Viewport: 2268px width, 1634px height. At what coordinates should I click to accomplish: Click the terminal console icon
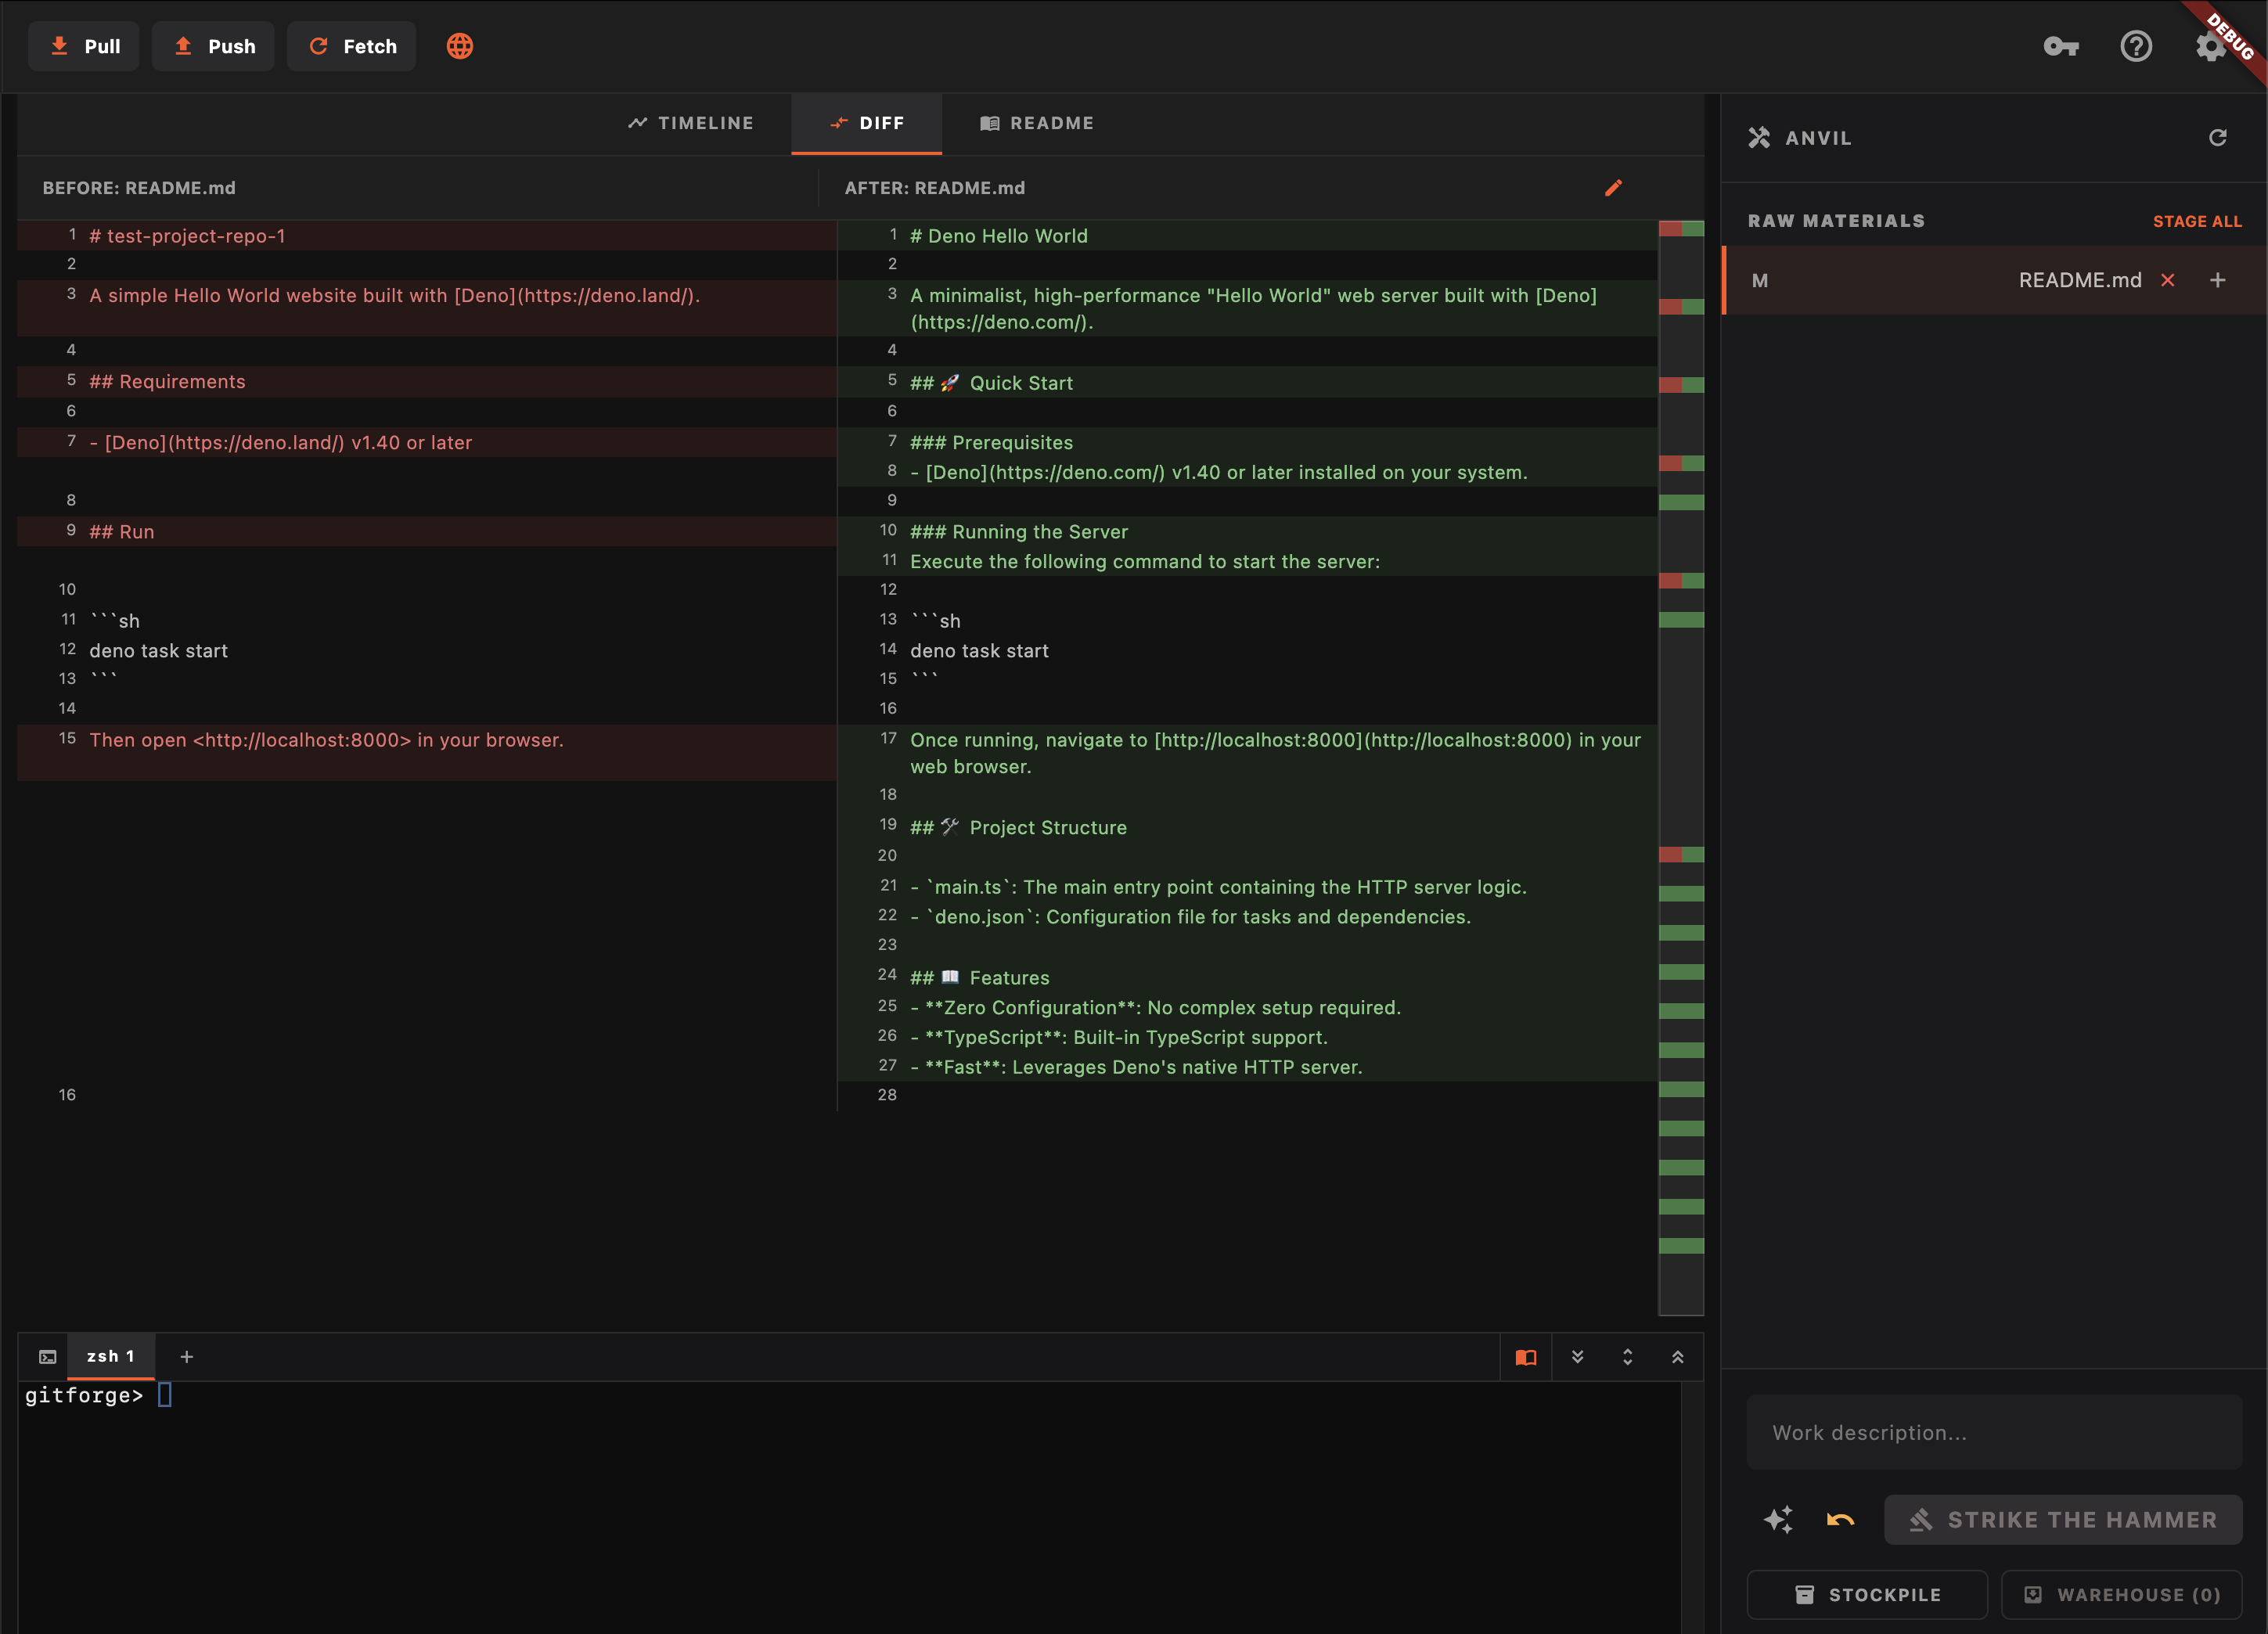pos(47,1357)
